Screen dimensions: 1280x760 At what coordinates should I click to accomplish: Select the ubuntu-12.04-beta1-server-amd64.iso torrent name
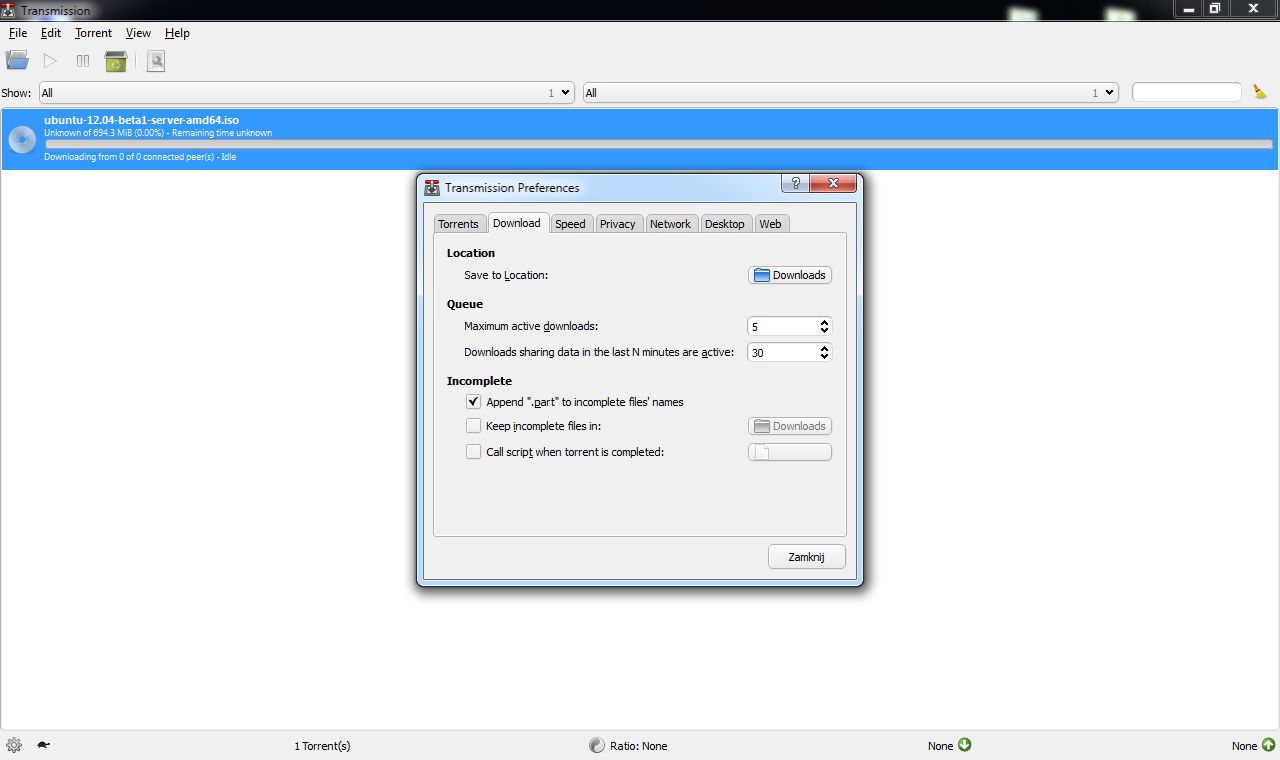tap(141, 120)
